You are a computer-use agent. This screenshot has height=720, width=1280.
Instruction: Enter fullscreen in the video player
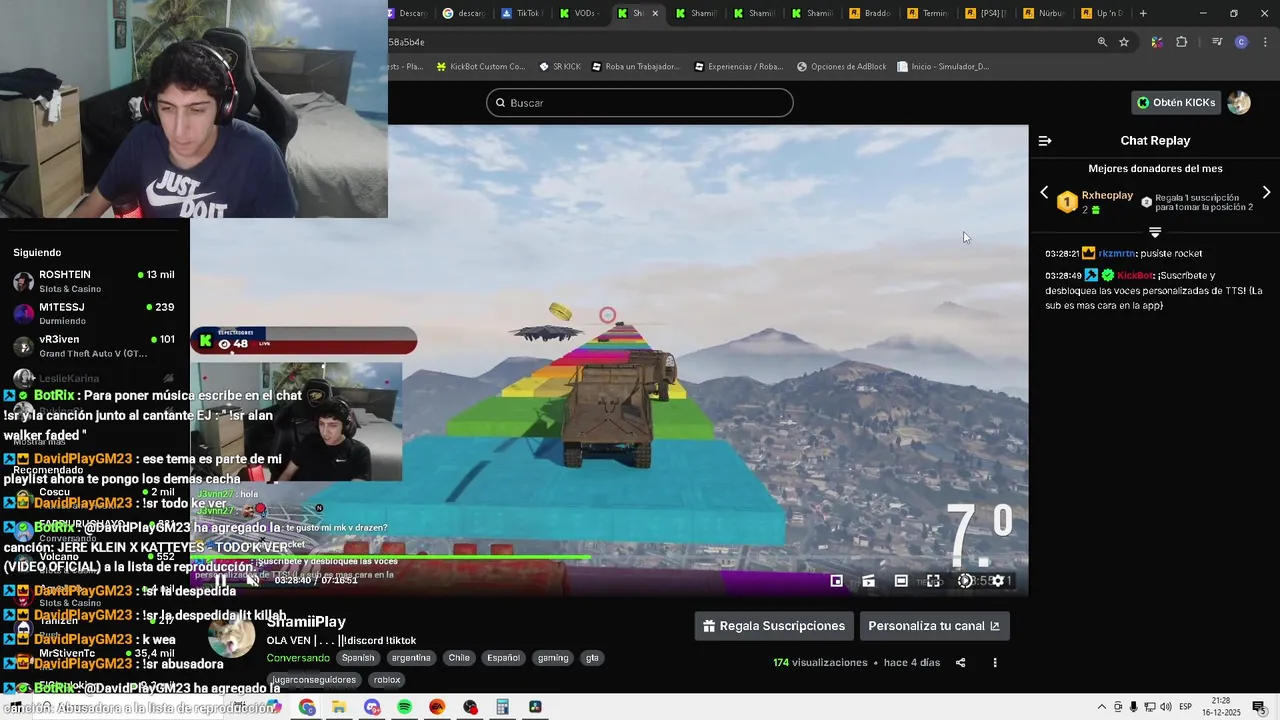(x=933, y=581)
